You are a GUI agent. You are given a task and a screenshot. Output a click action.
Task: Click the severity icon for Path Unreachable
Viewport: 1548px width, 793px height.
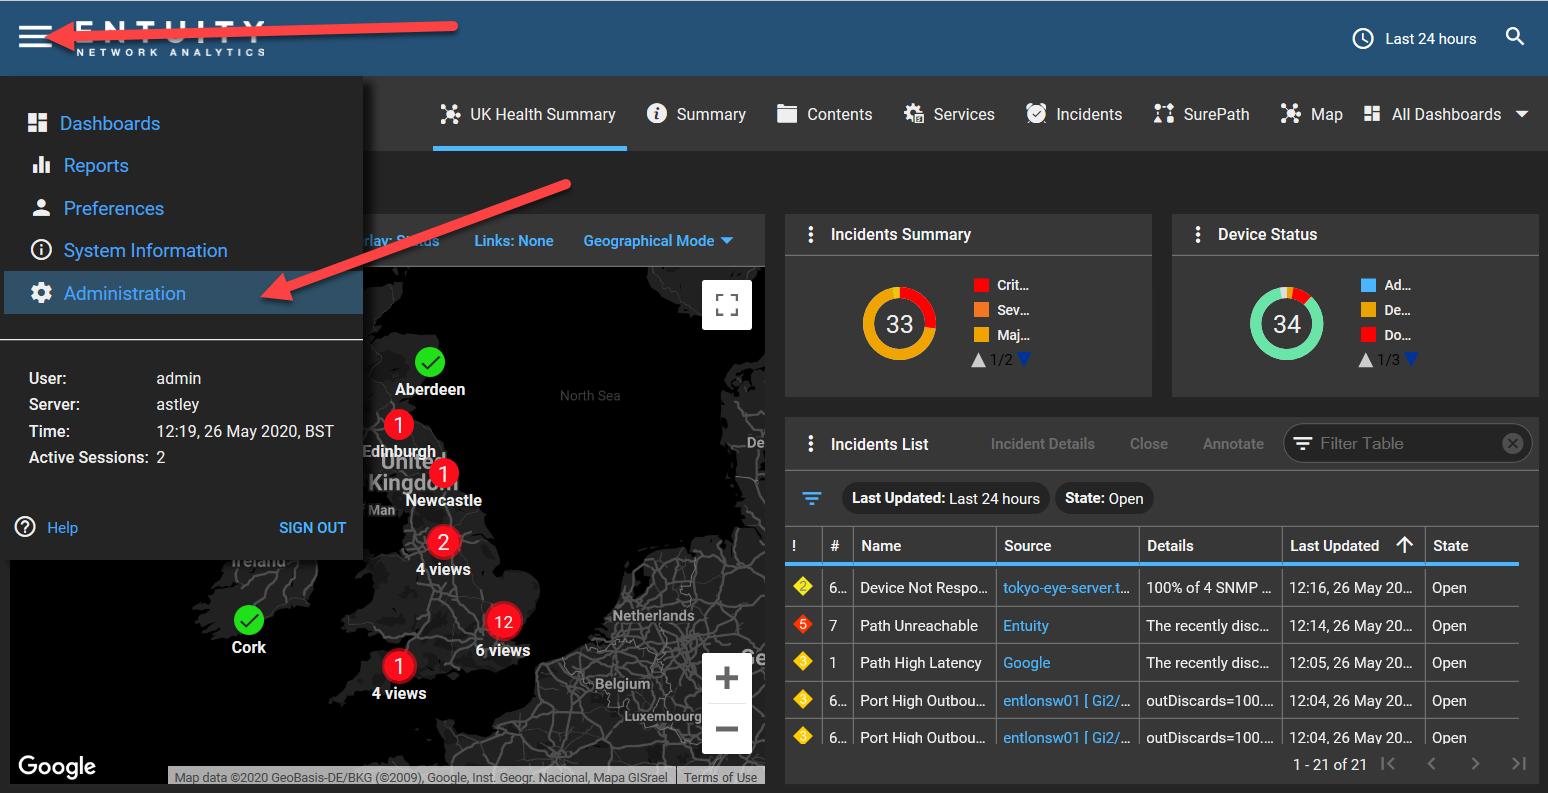pyautogui.click(x=802, y=625)
